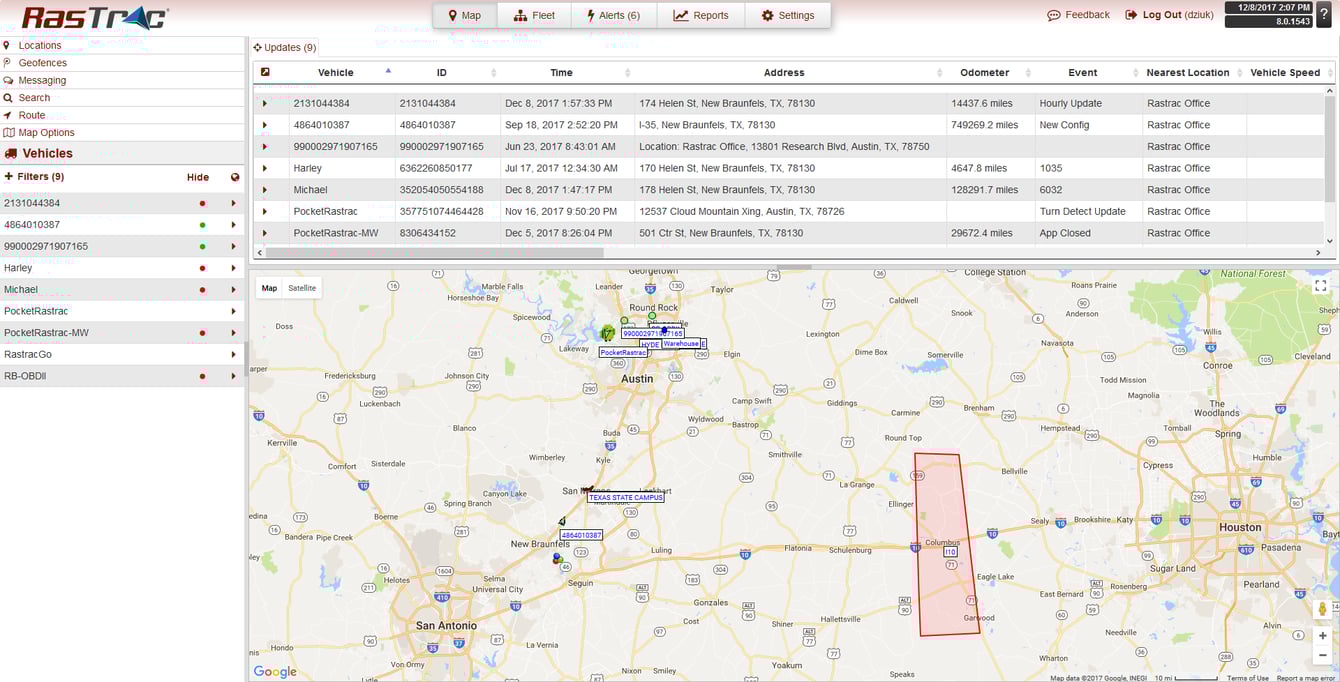Image resolution: width=1340 pixels, height=682 pixels.
Task: Open Messaging via the speech bubble icon
Action: click(10, 80)
